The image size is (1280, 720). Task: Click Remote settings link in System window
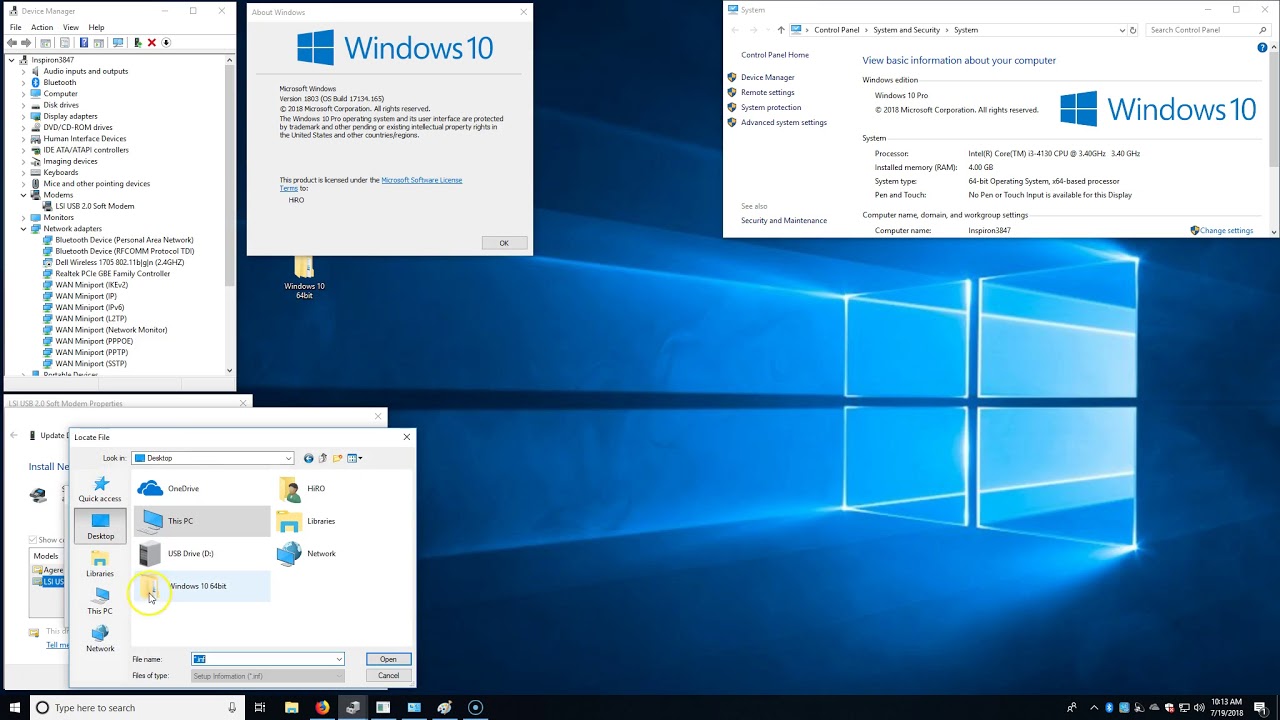[x=768, y=92]
